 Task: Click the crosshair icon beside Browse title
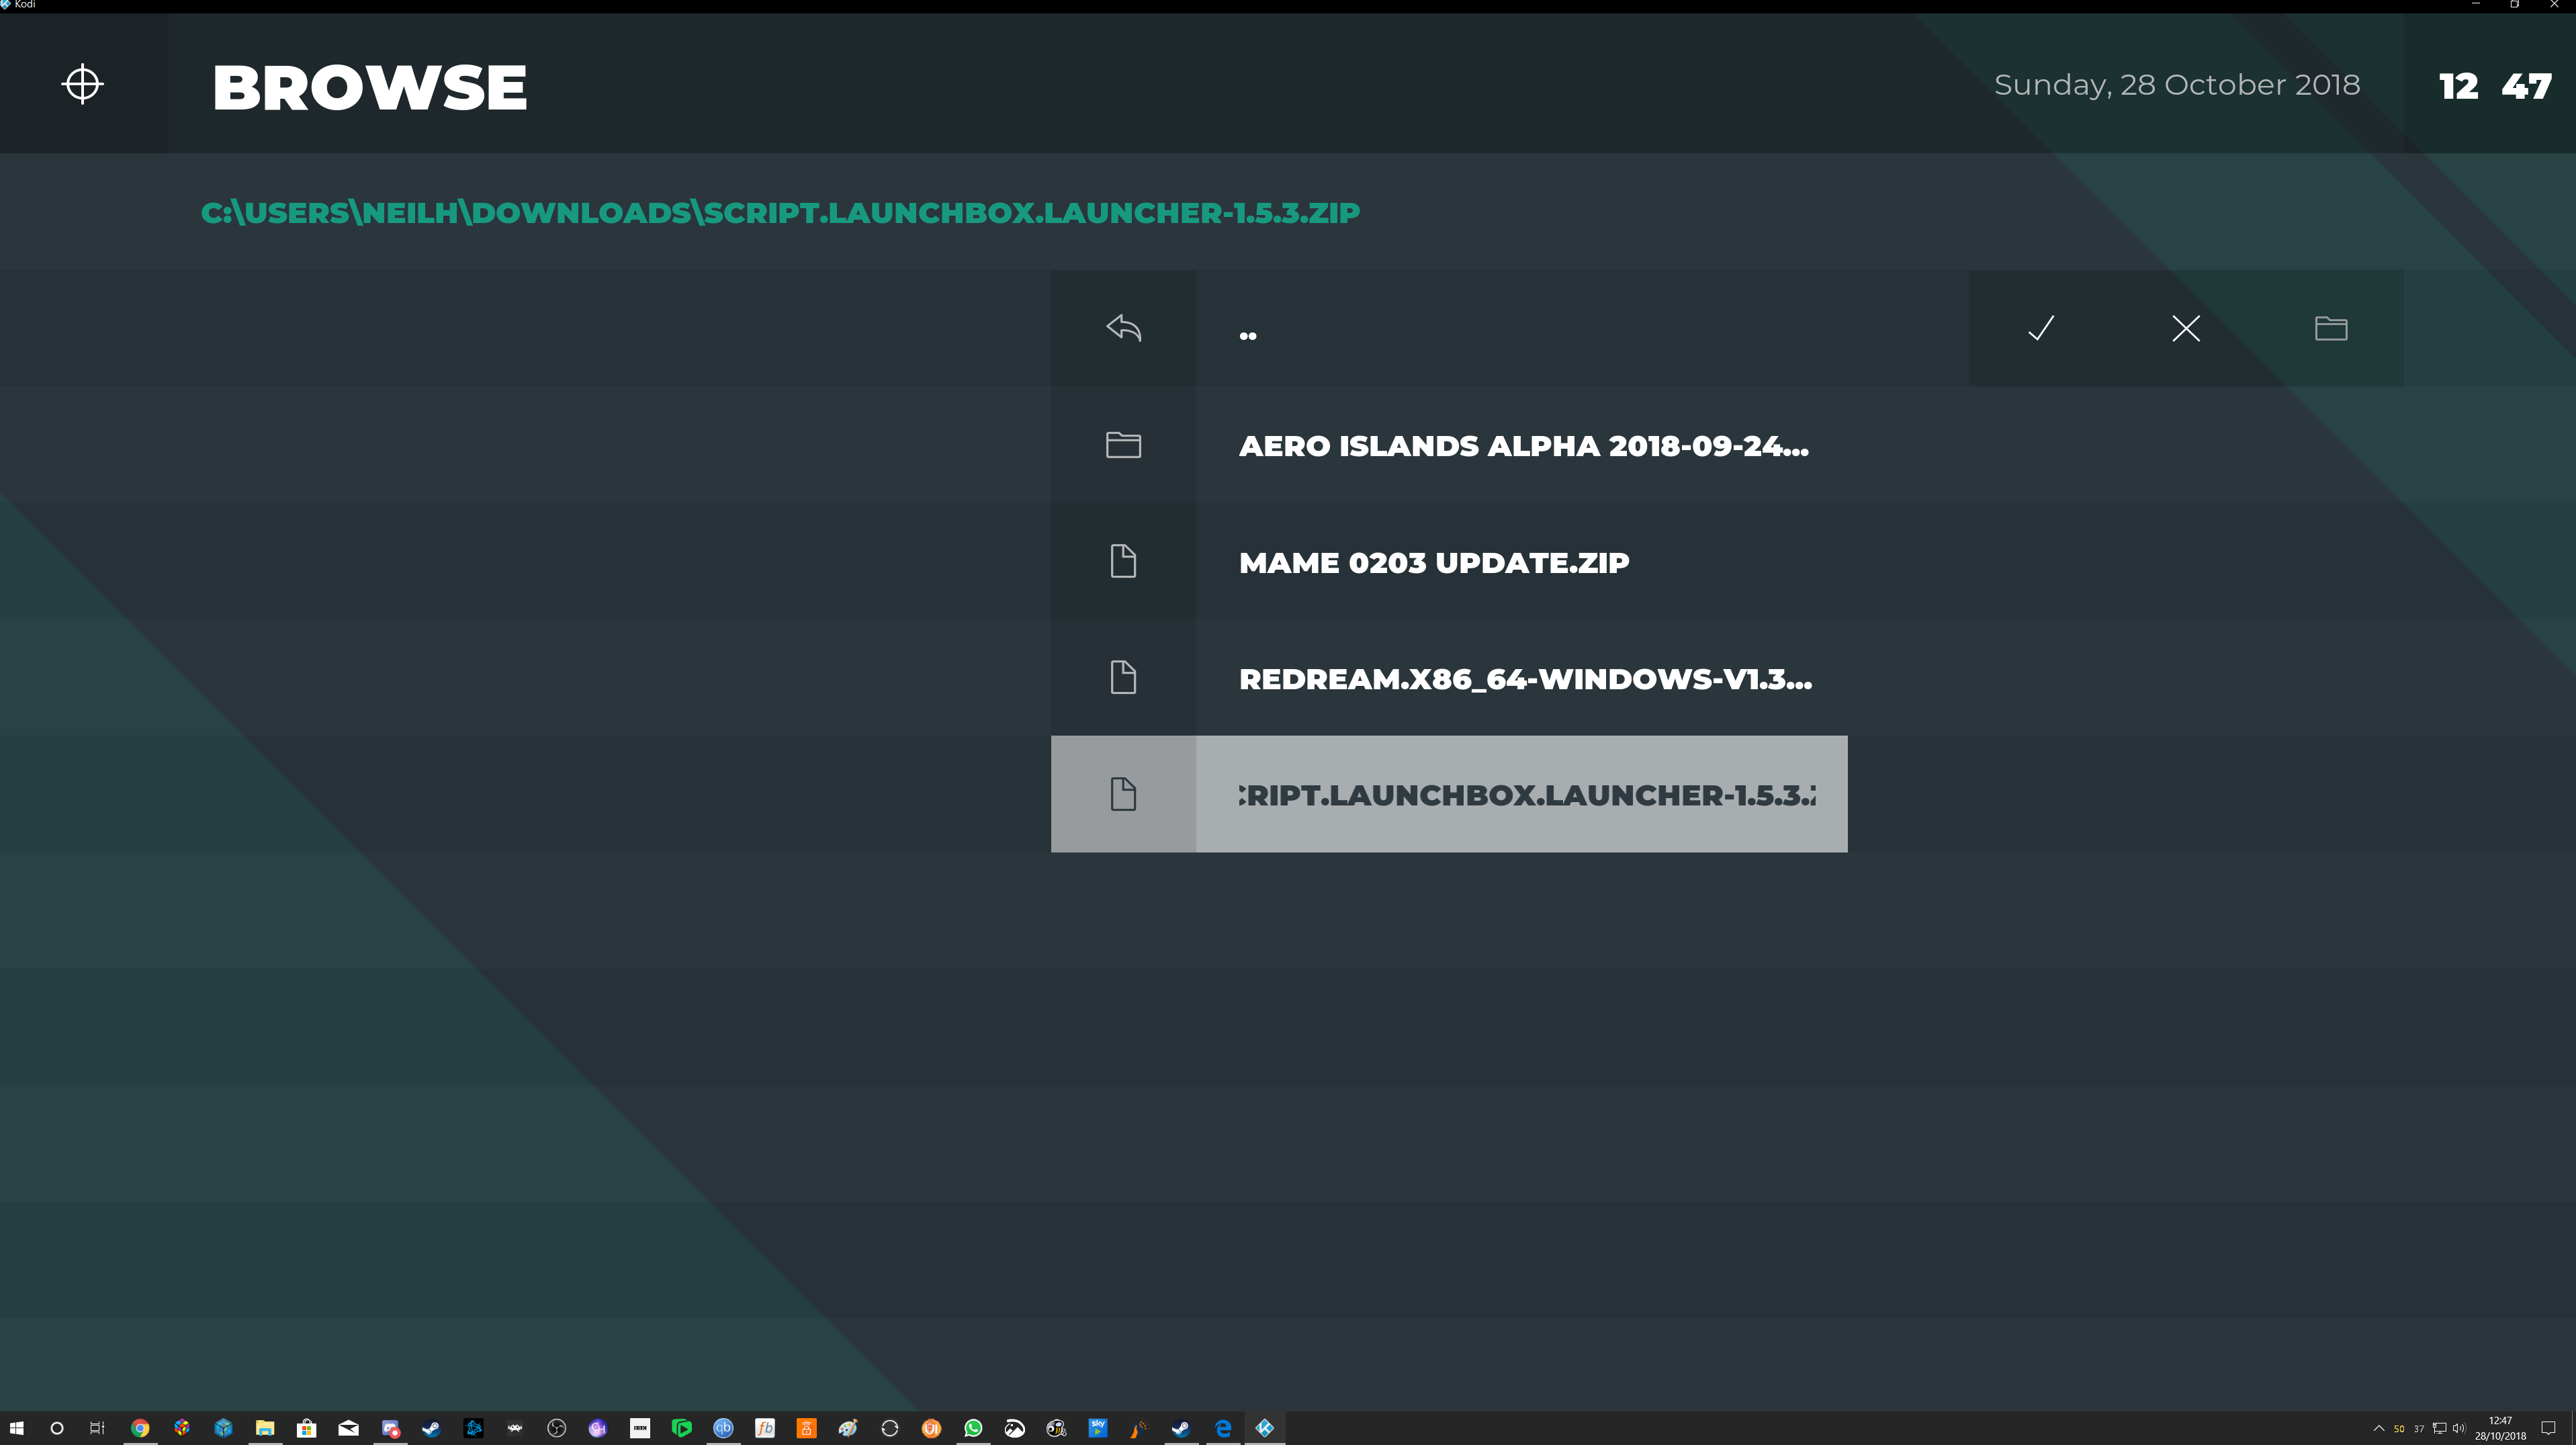82,84
